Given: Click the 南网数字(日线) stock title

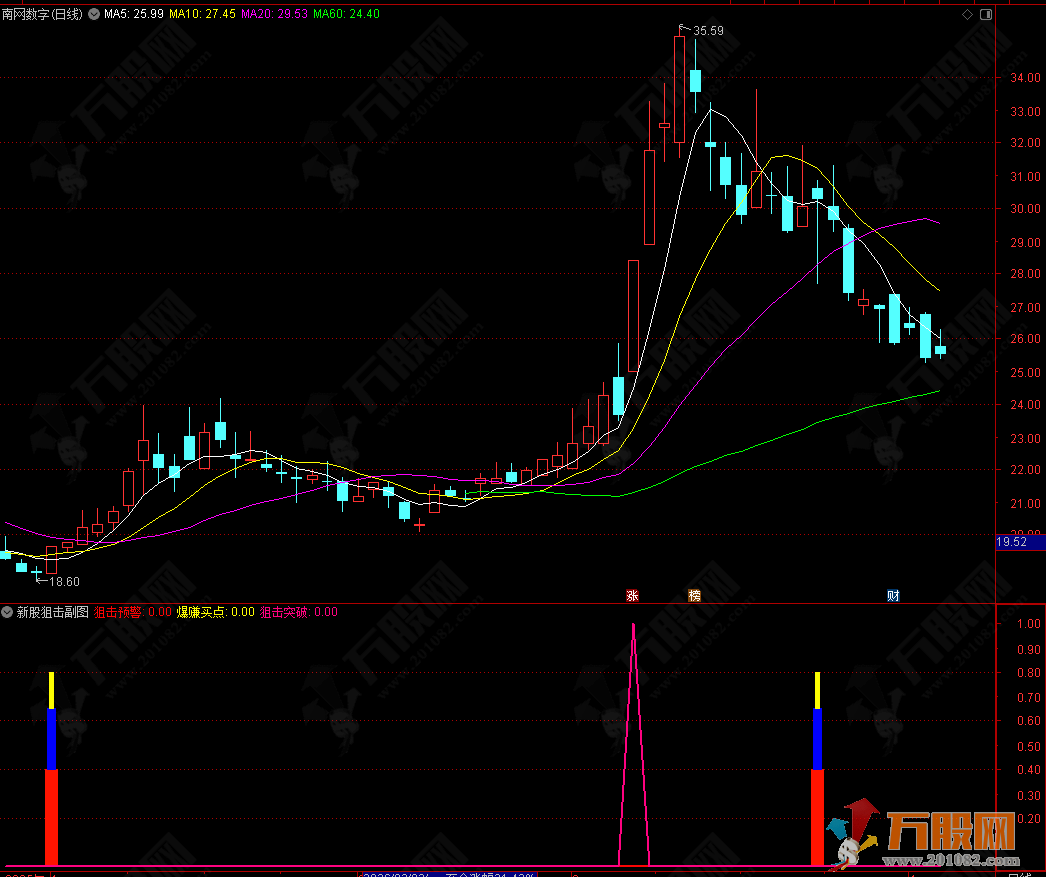Looking at the screenshot, I should pyautogui.click(x=43, y=15).
